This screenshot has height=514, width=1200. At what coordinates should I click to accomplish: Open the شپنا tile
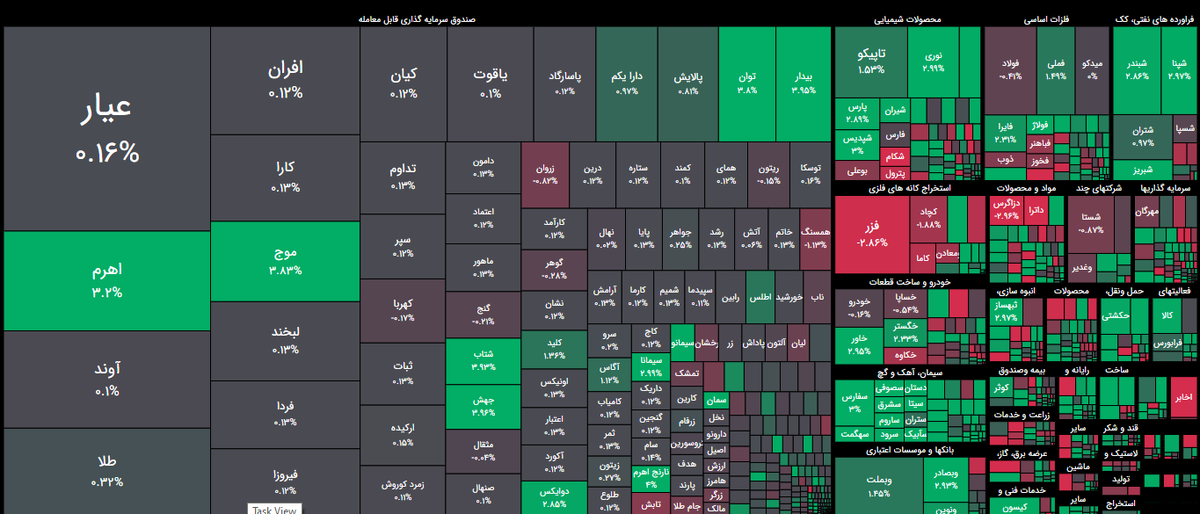(x=1177, y=68)
